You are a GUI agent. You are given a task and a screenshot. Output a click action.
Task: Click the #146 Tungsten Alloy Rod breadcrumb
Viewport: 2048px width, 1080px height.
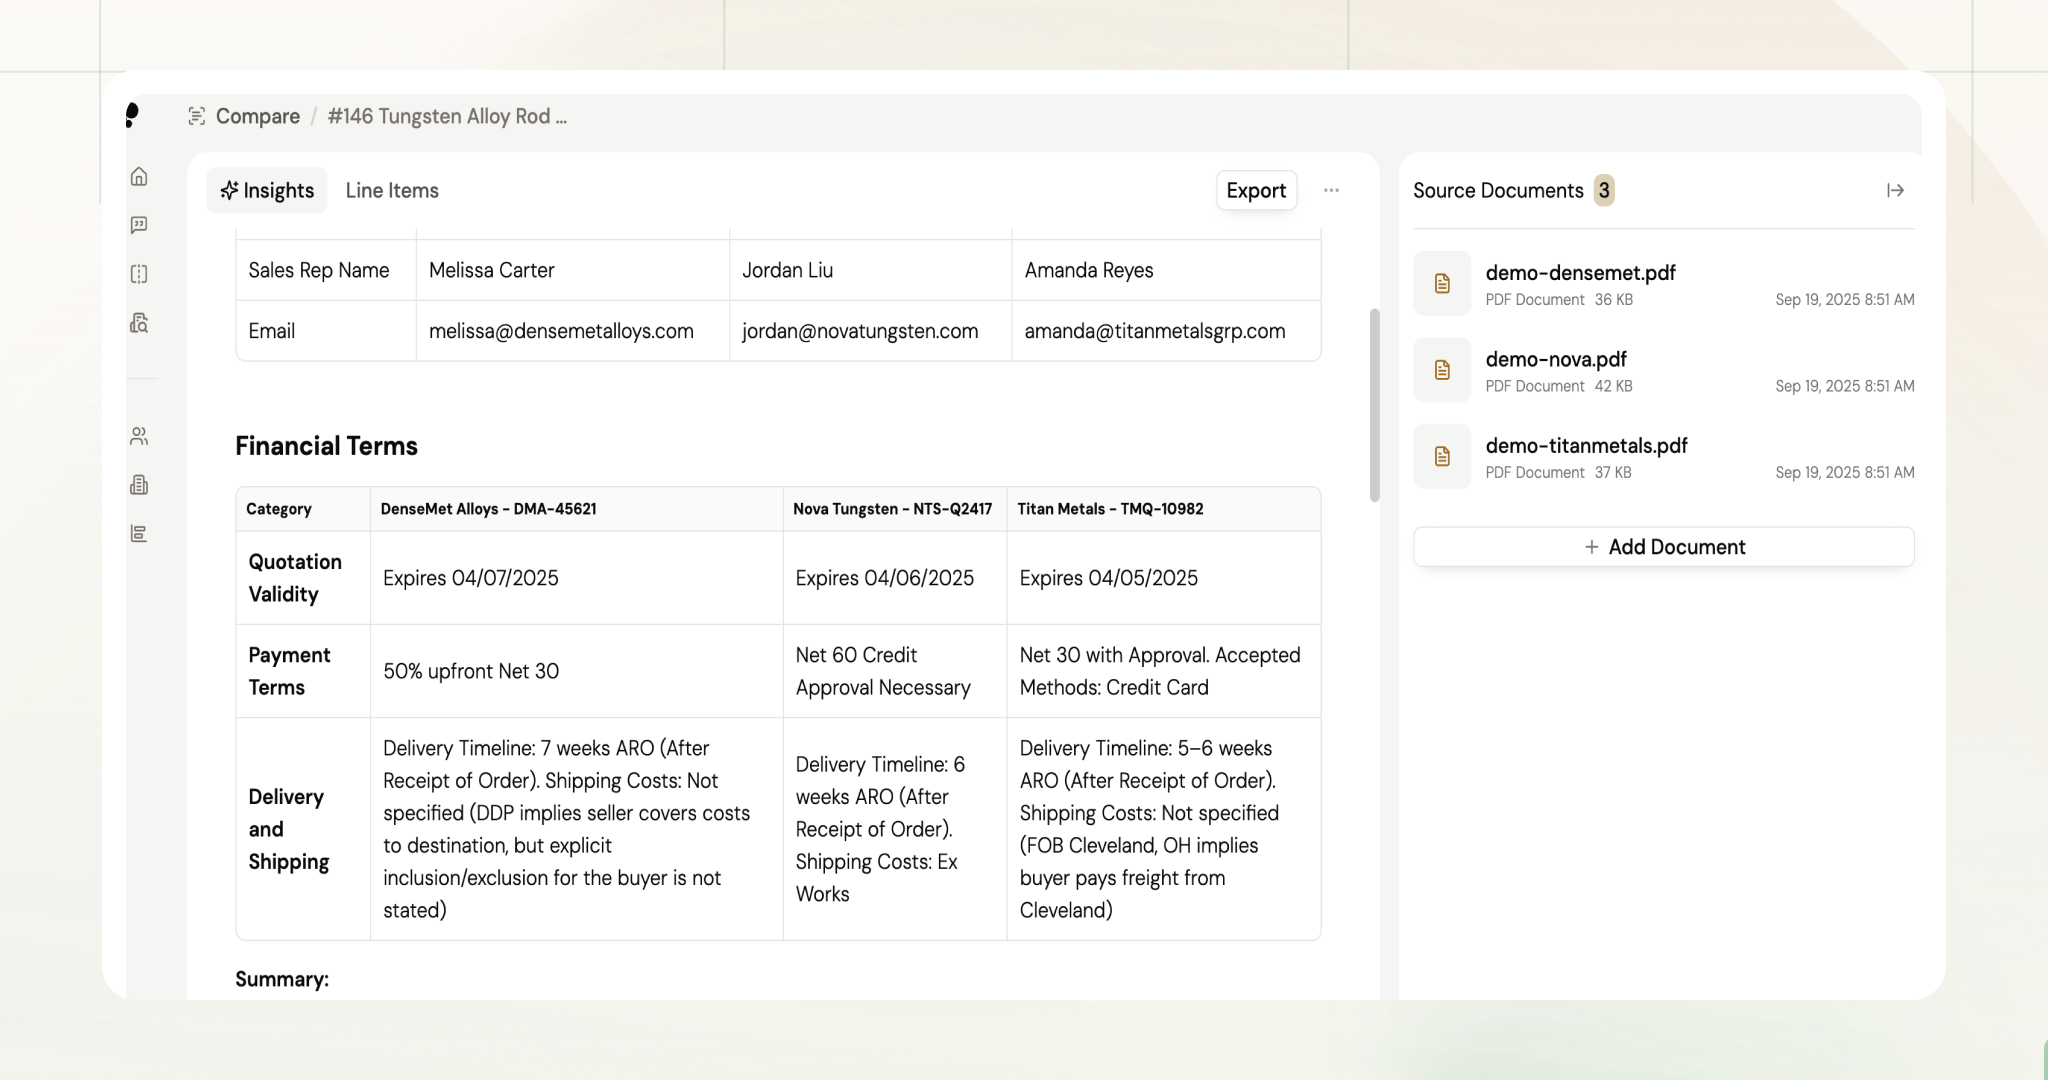coord(447,116)
